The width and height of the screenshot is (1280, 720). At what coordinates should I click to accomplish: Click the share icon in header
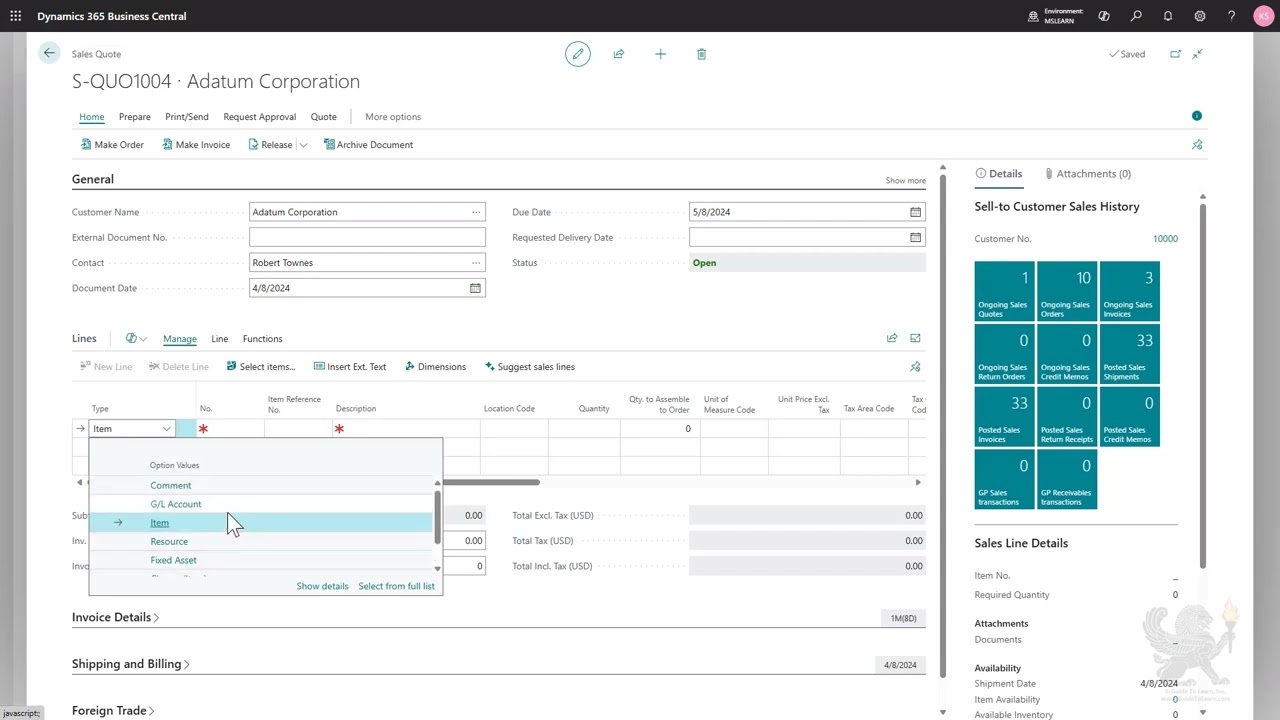(619, 54)
